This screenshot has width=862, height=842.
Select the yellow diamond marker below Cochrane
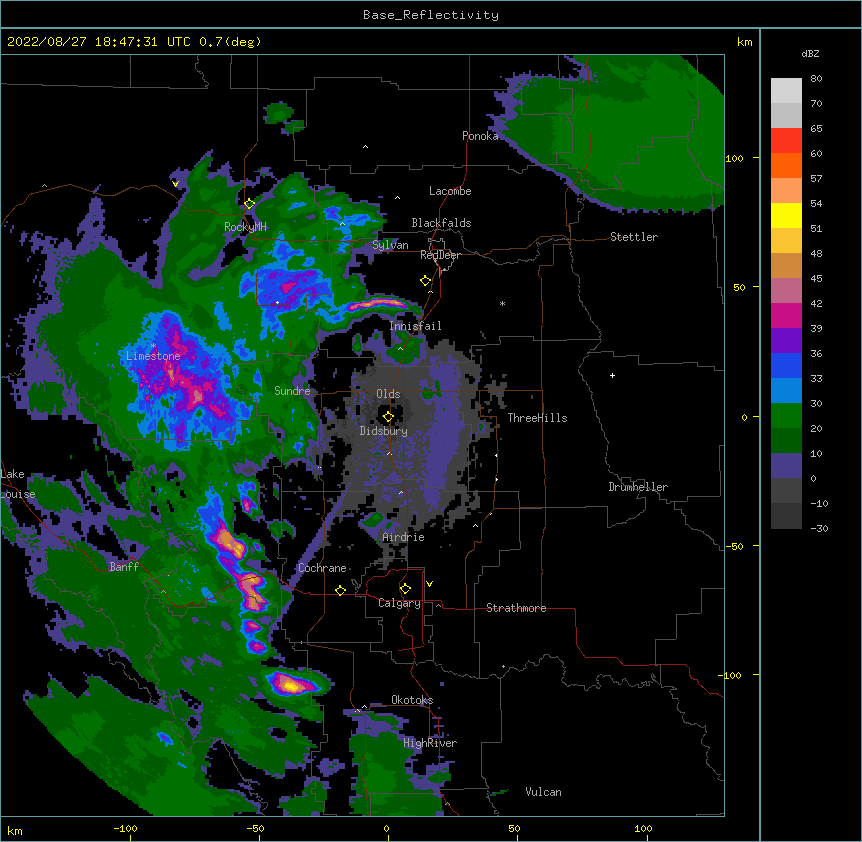coord(340,590)
